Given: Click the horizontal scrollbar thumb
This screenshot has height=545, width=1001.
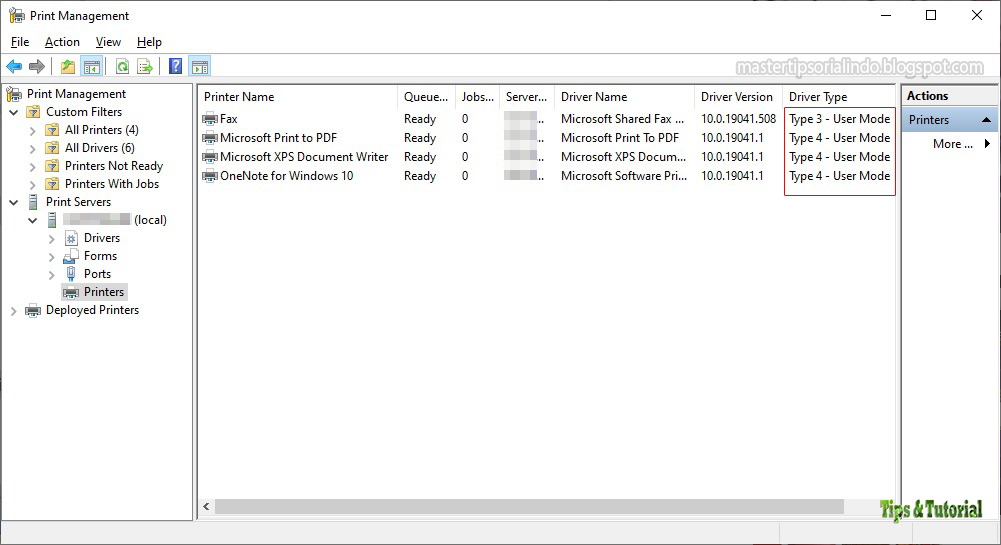Looking at the screenshot, I should coord(529,507).
